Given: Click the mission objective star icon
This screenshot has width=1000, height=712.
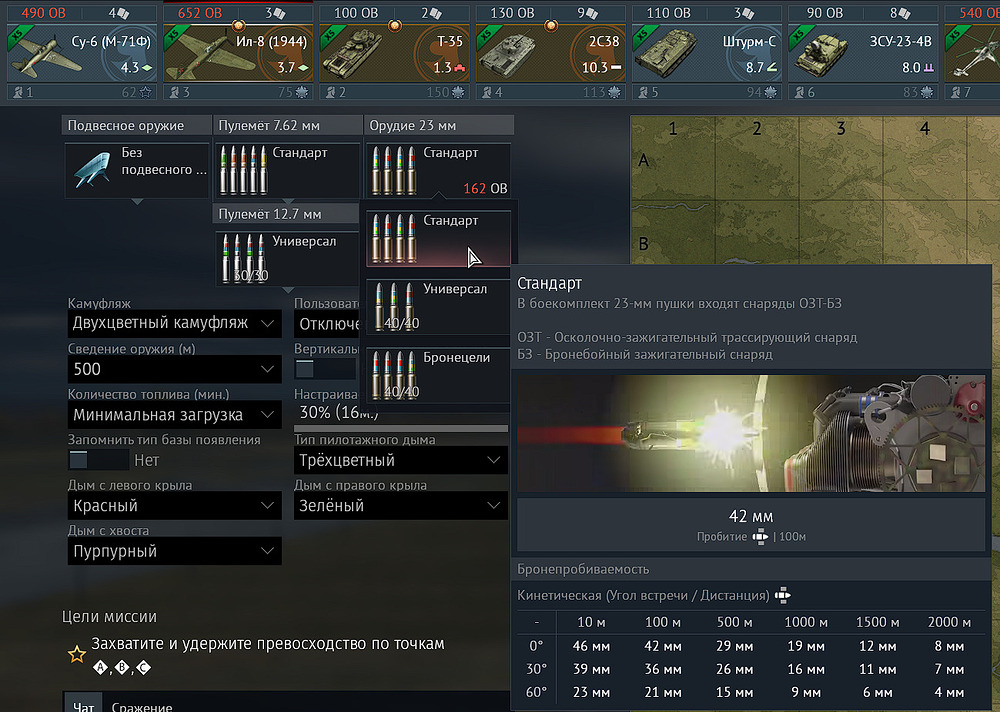Looking at the screenshot, I should pos(77,654).
